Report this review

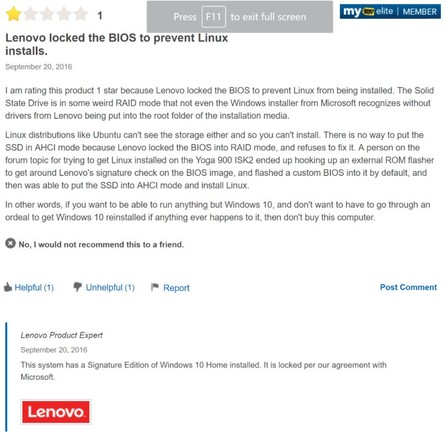click(176, 288)
